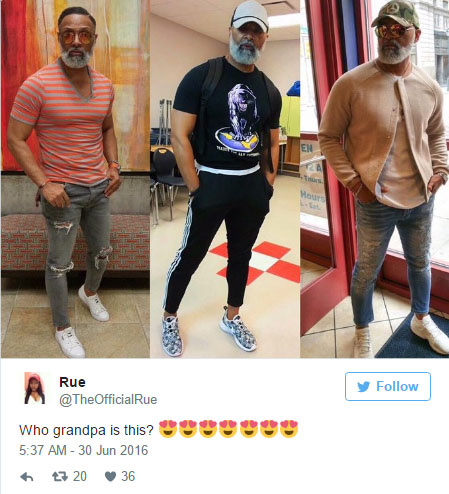Open the photo with tan cardigan and camo cap
The image size is (449, 494).
tap(375, 179)
